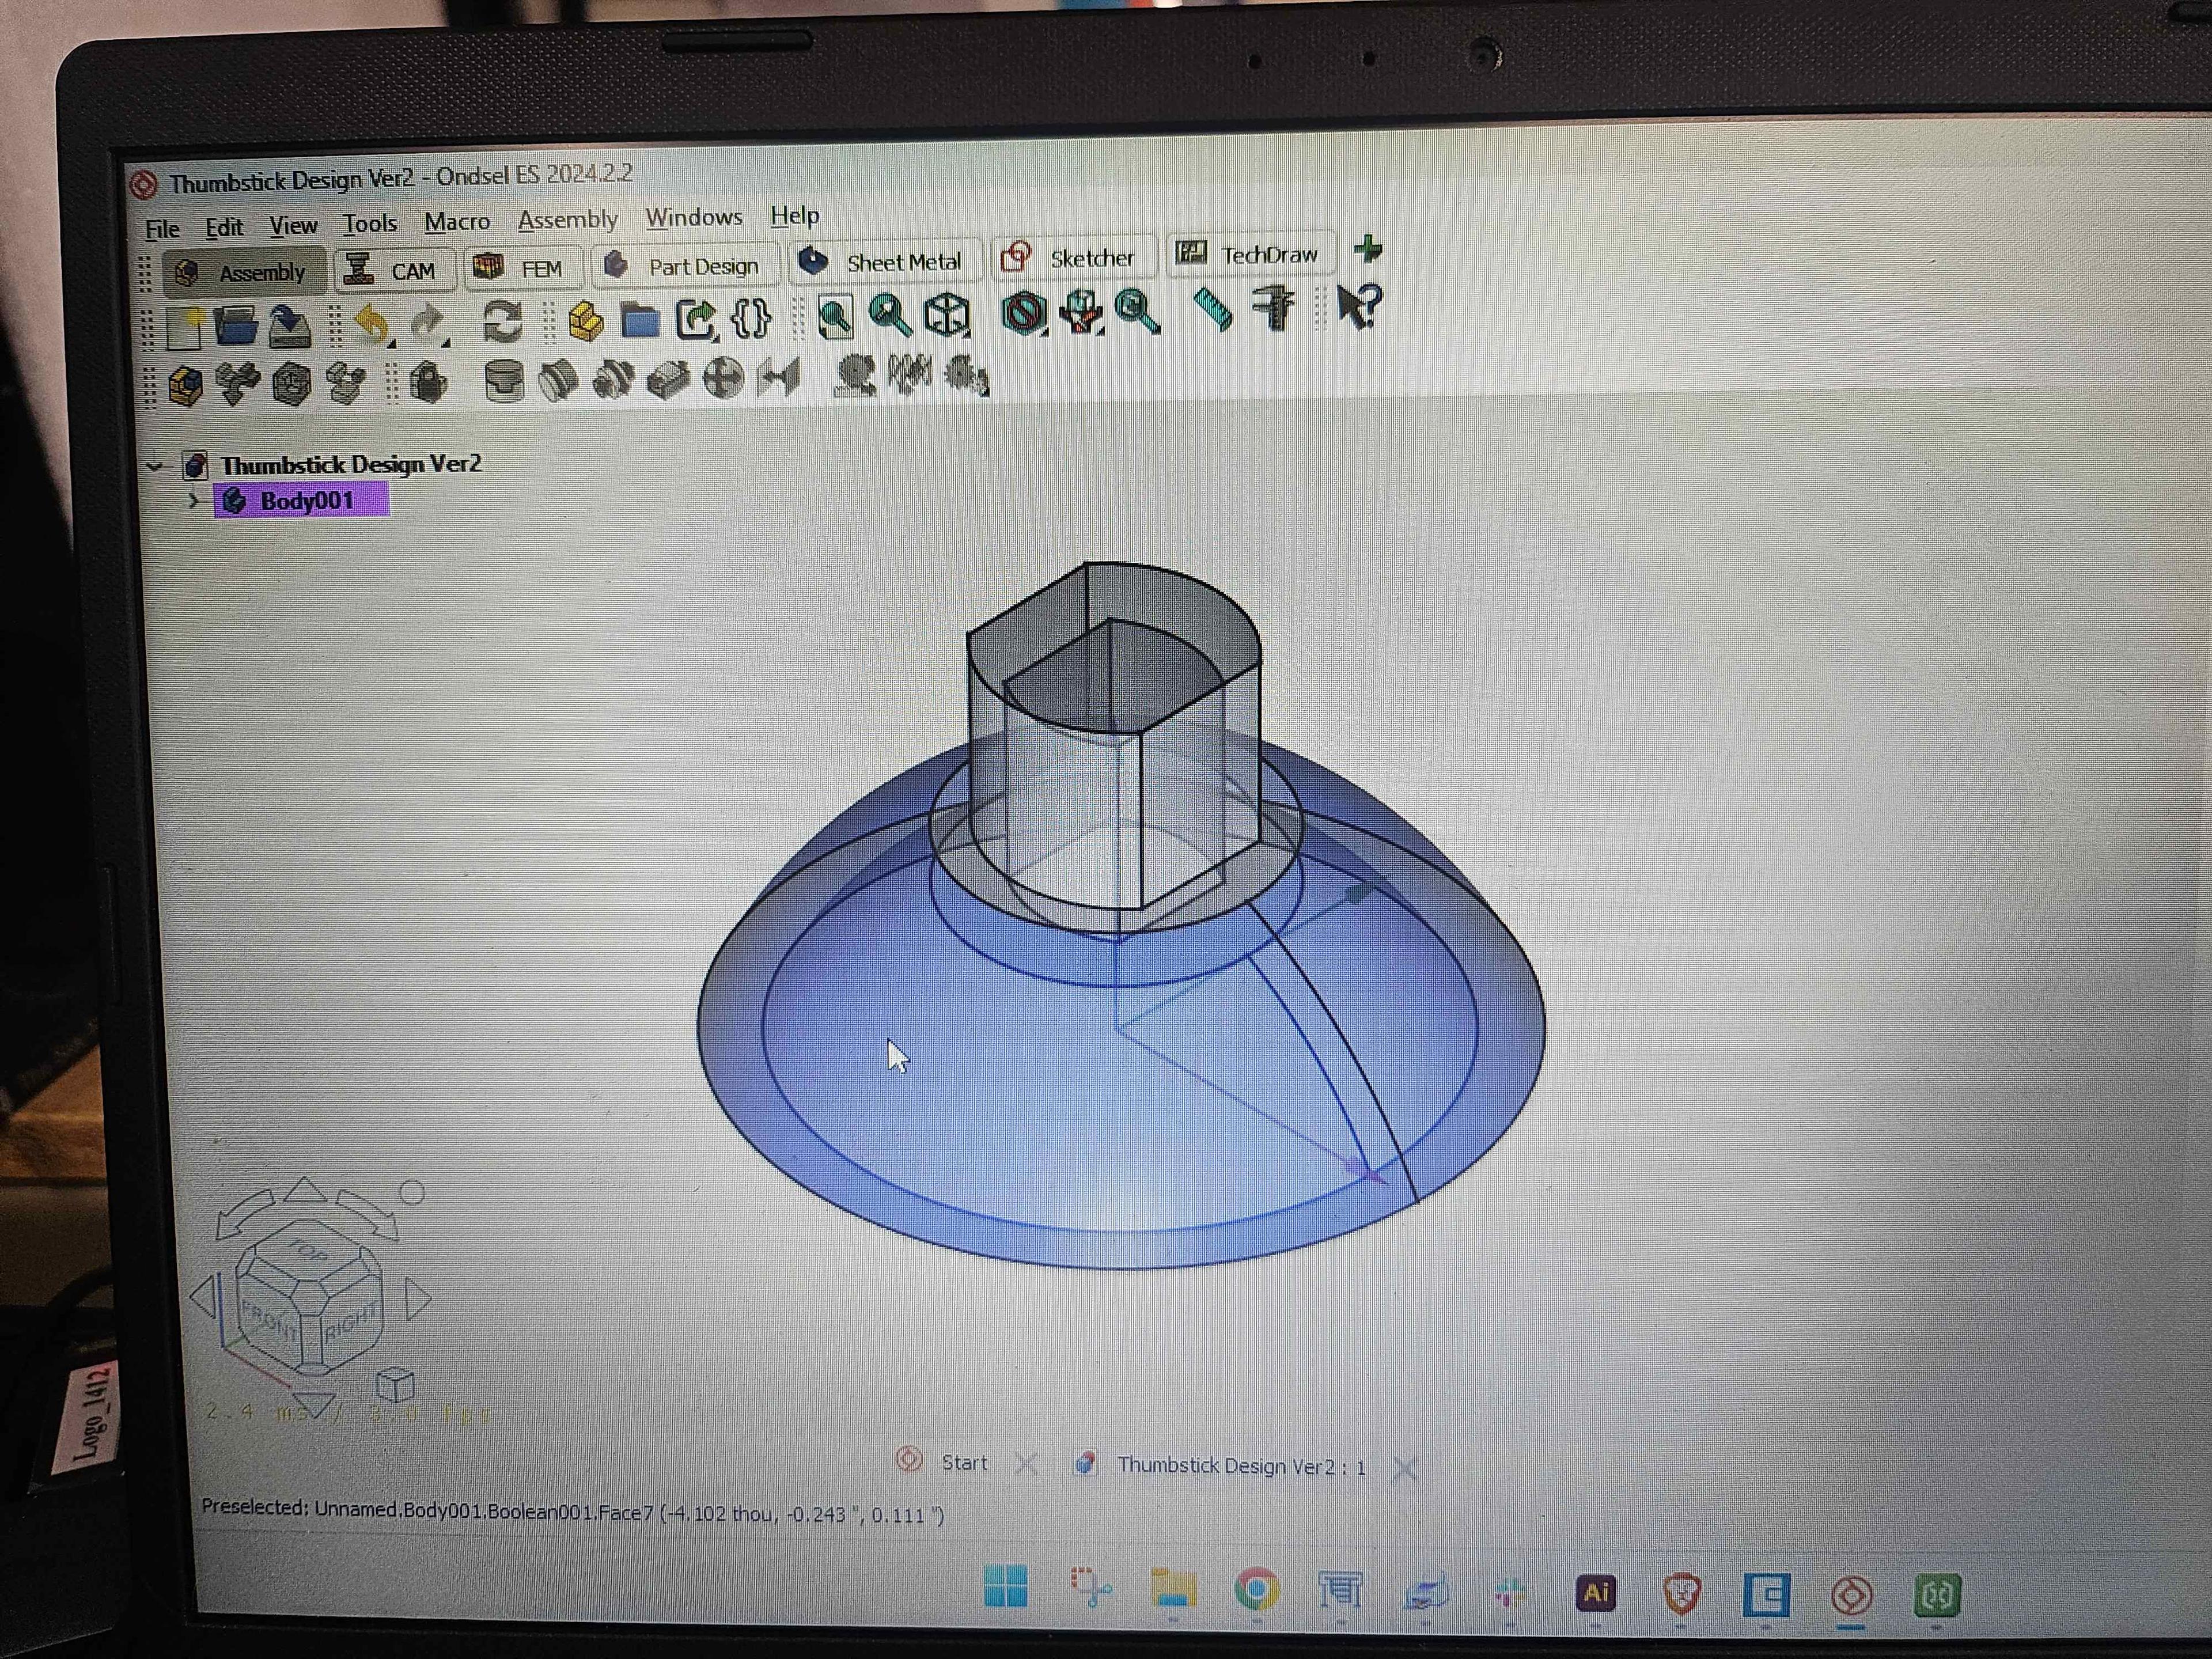Image resolution: width=2212 pixels, height=1659 pixels.
Task: Click the Link actions icon with green arrow
Action: (x=696, y=319)
